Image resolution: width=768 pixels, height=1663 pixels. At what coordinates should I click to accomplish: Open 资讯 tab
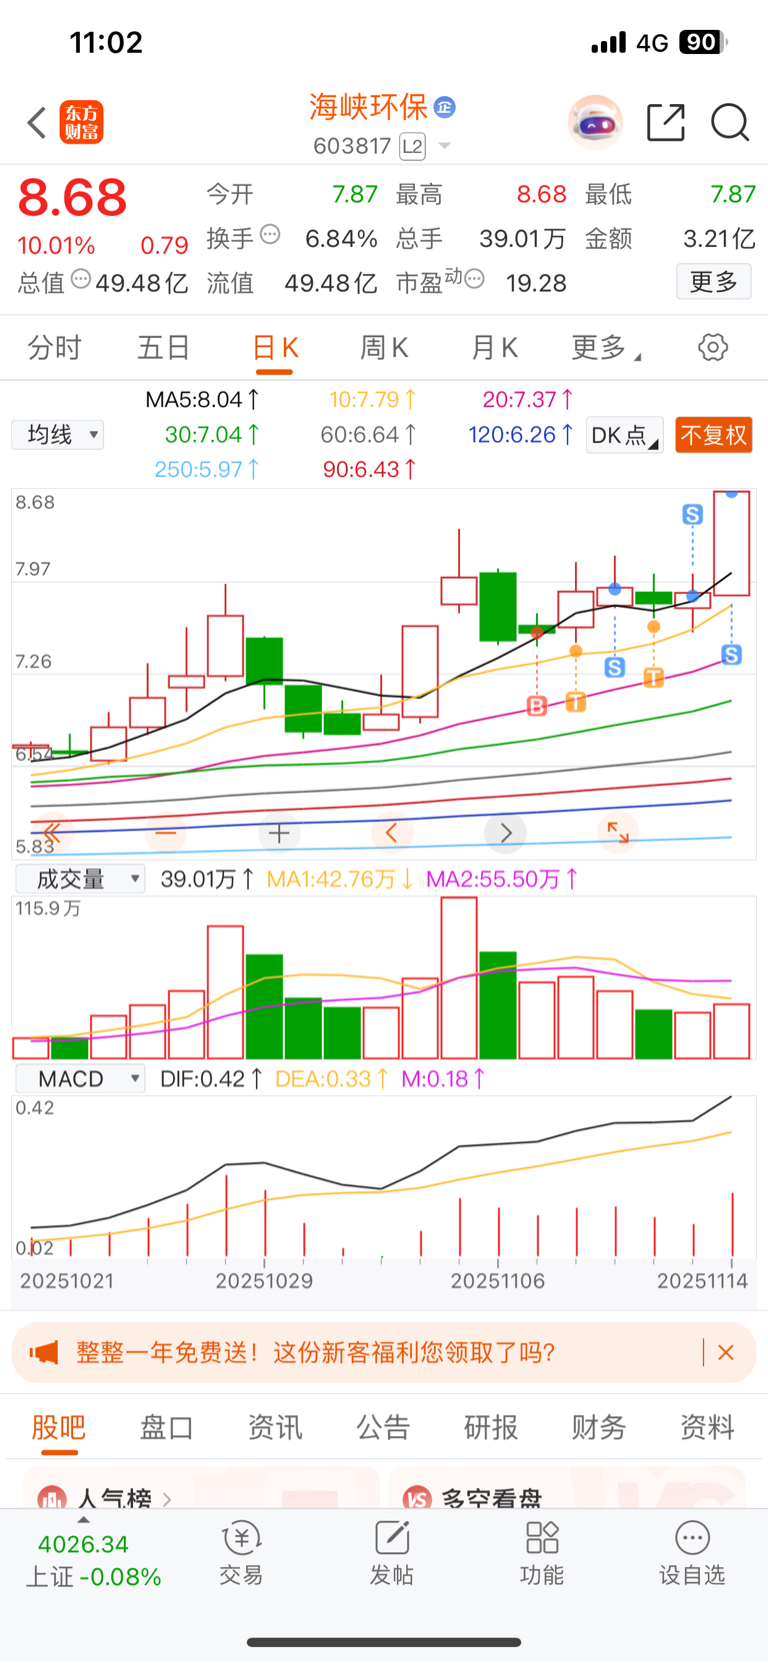click(x=275, y=1427)
